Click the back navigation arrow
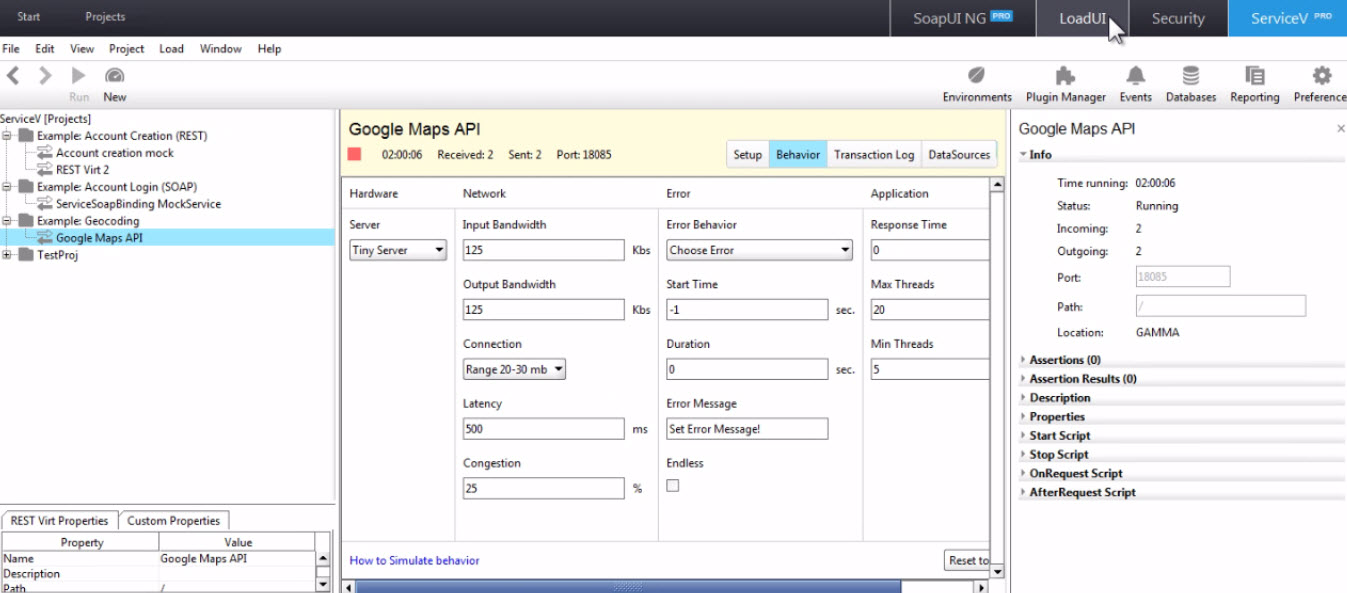 click(x=12, y=74)
